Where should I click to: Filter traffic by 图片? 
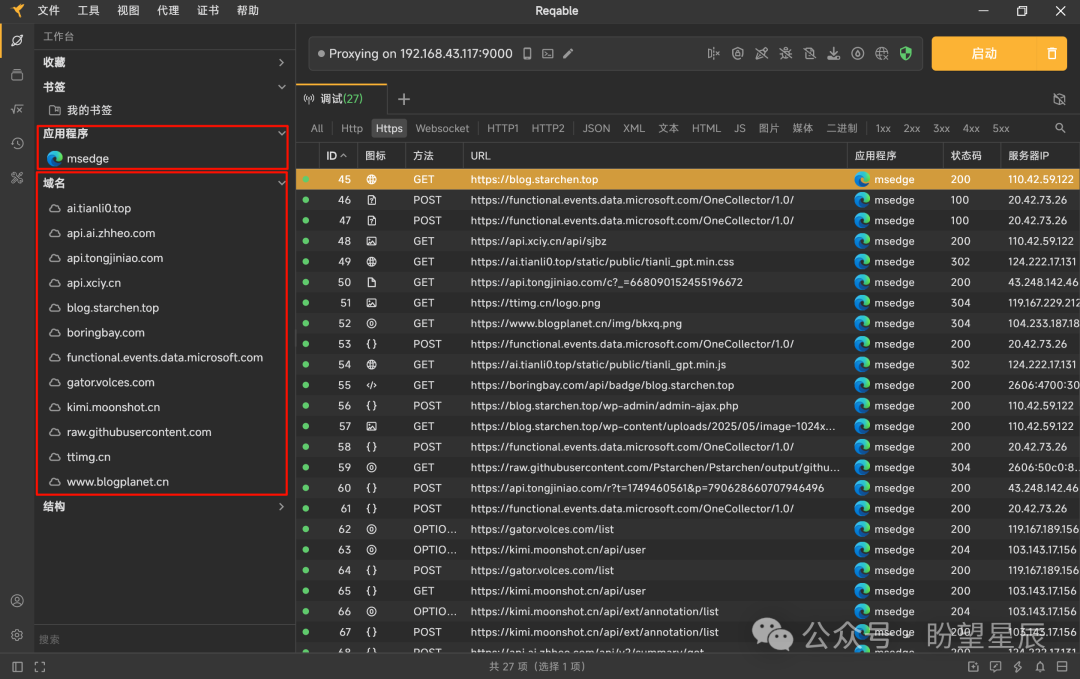pos(769,128)
